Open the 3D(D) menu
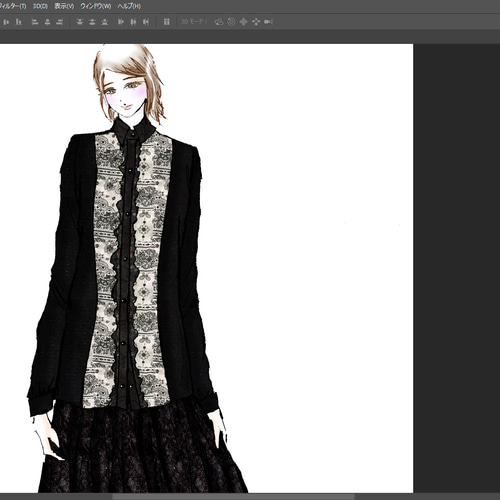The width and height of the screenshot is (500, 500). (40, 6)
